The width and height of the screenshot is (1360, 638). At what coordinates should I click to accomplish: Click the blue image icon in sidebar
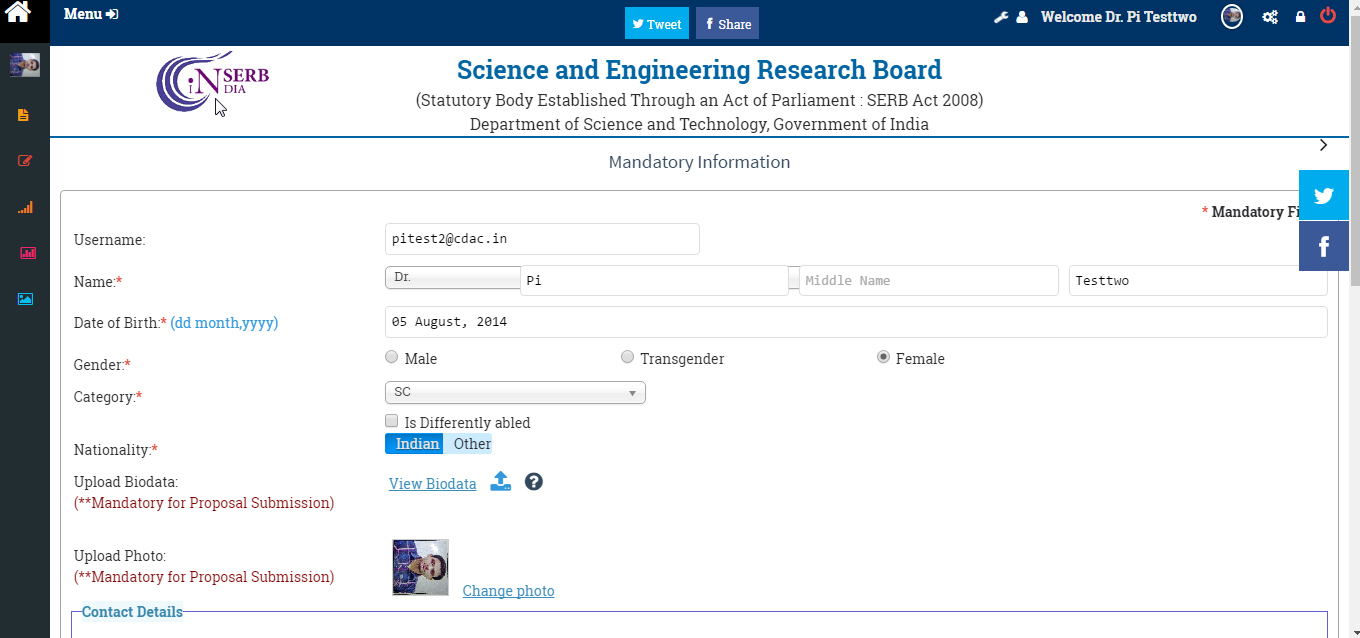25,299
